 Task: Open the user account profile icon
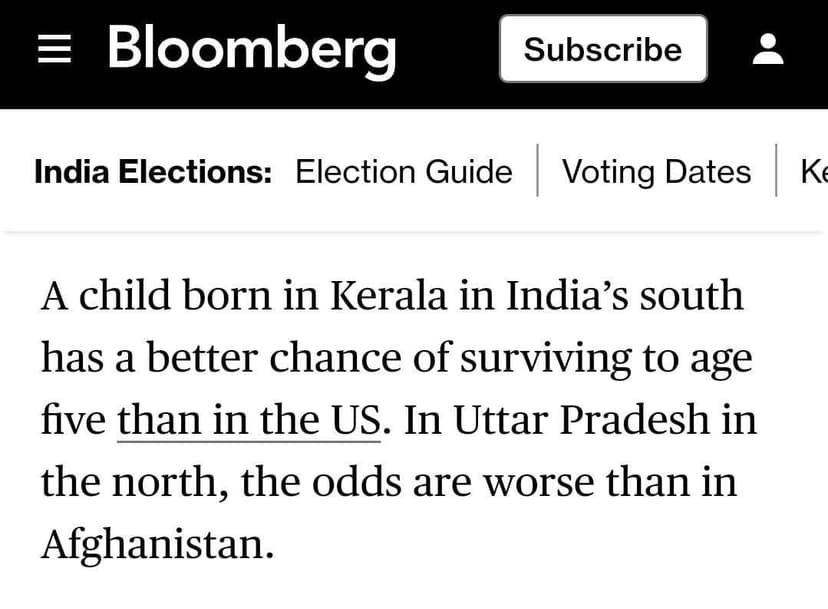768,49
